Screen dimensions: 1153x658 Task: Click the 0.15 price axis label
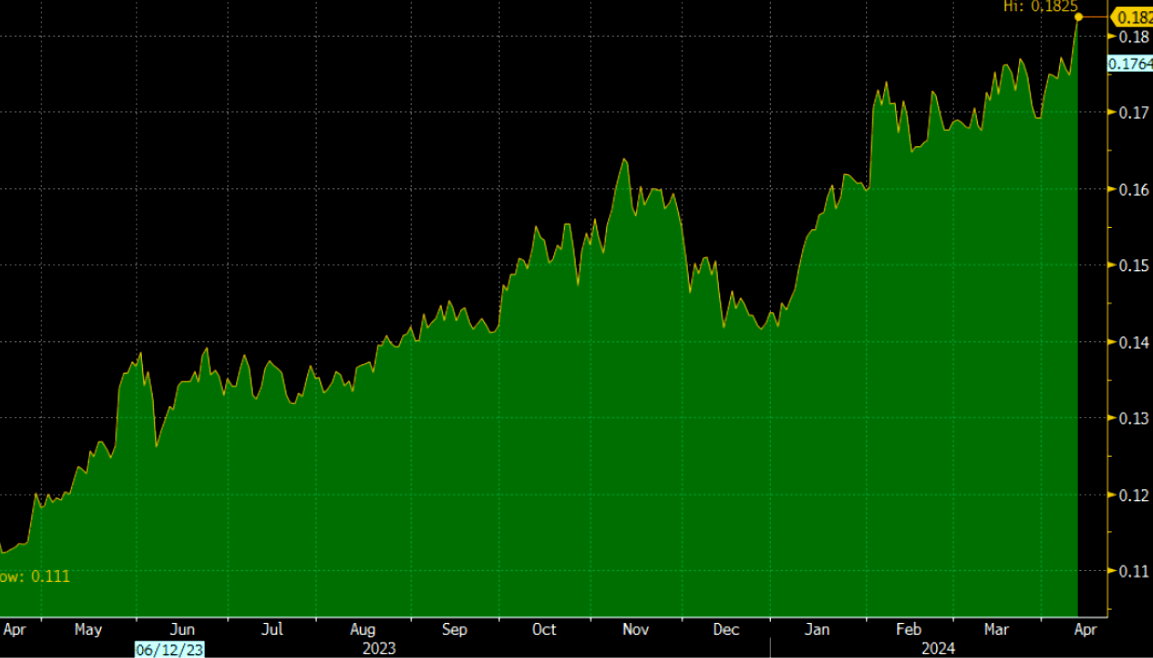(x=1132, y=265)
